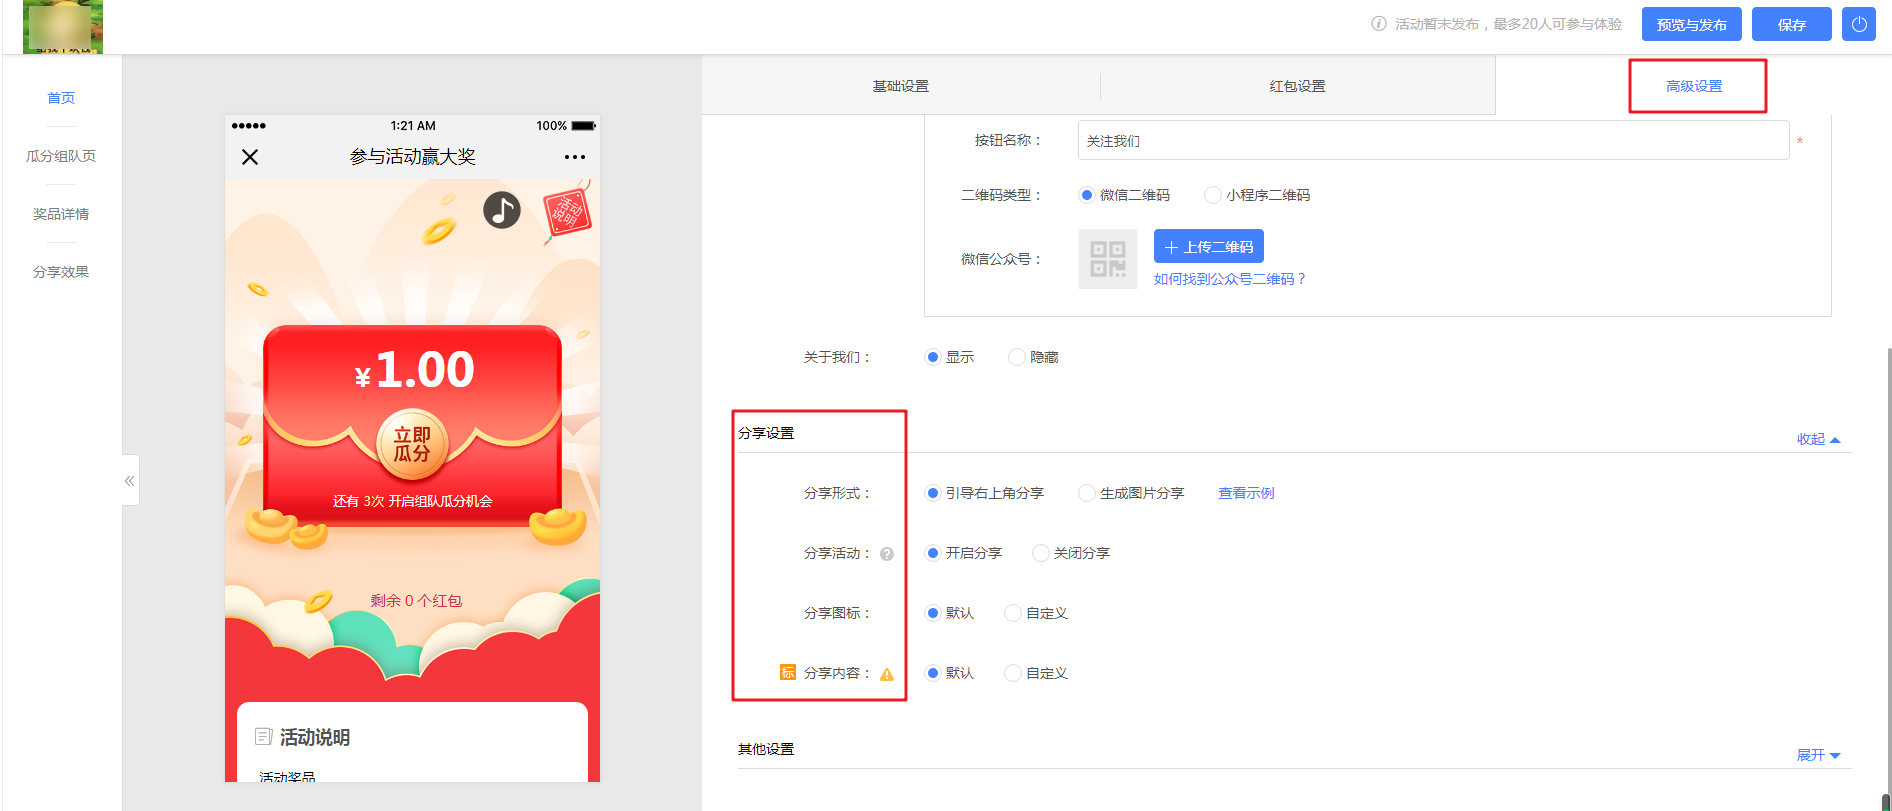
Task: Click 上传二维码 button
Action: click(1208, 246)
